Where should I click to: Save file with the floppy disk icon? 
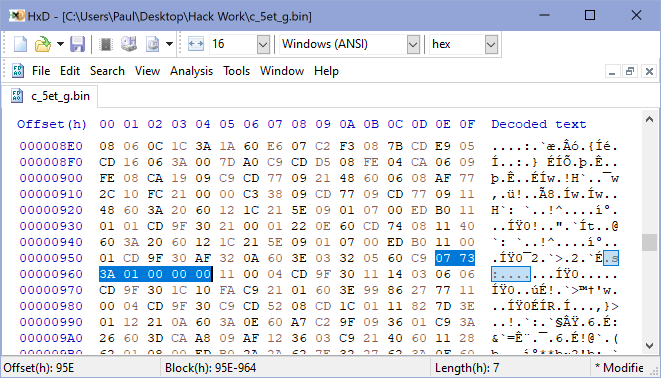point(78,44)
